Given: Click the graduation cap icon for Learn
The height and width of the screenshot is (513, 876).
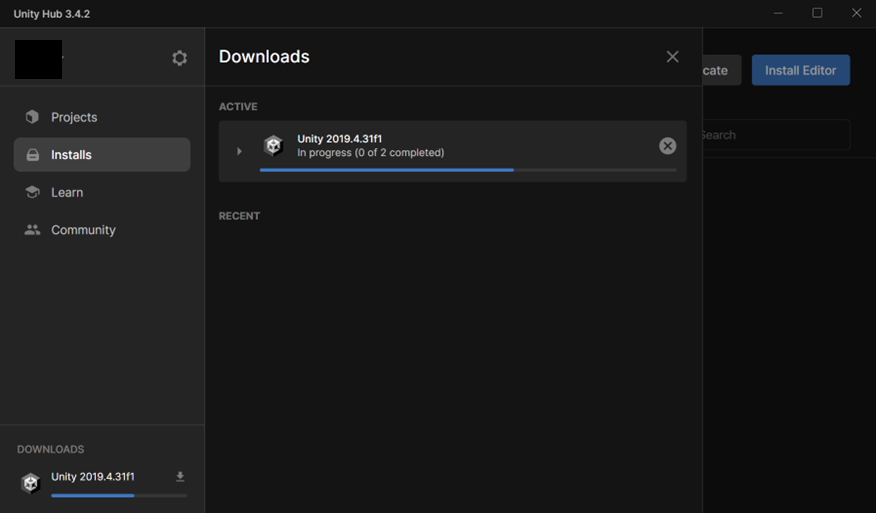Looking at the screenshot, I should pyautogui.click(x=32, y=192).
